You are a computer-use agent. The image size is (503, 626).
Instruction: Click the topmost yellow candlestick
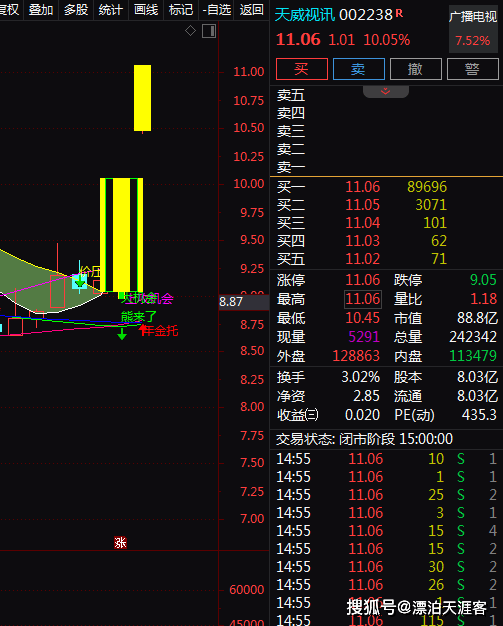coord(143,98)
